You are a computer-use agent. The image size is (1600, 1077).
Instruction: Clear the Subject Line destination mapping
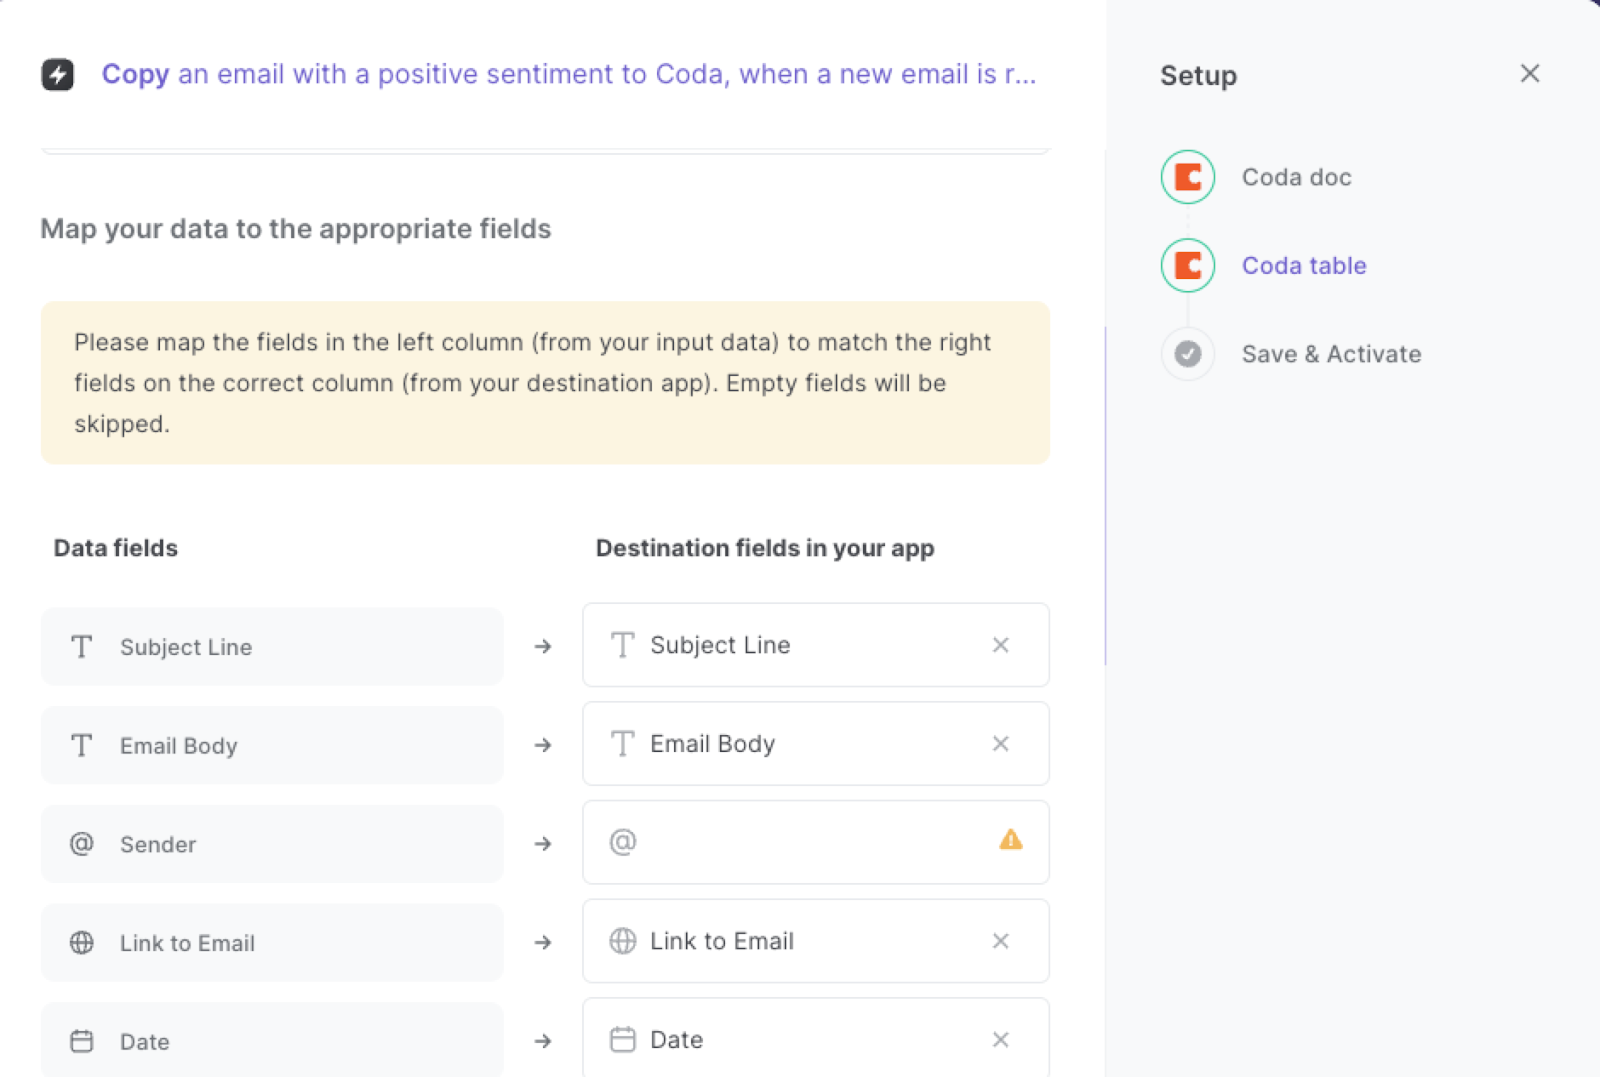click(1000, 645)
